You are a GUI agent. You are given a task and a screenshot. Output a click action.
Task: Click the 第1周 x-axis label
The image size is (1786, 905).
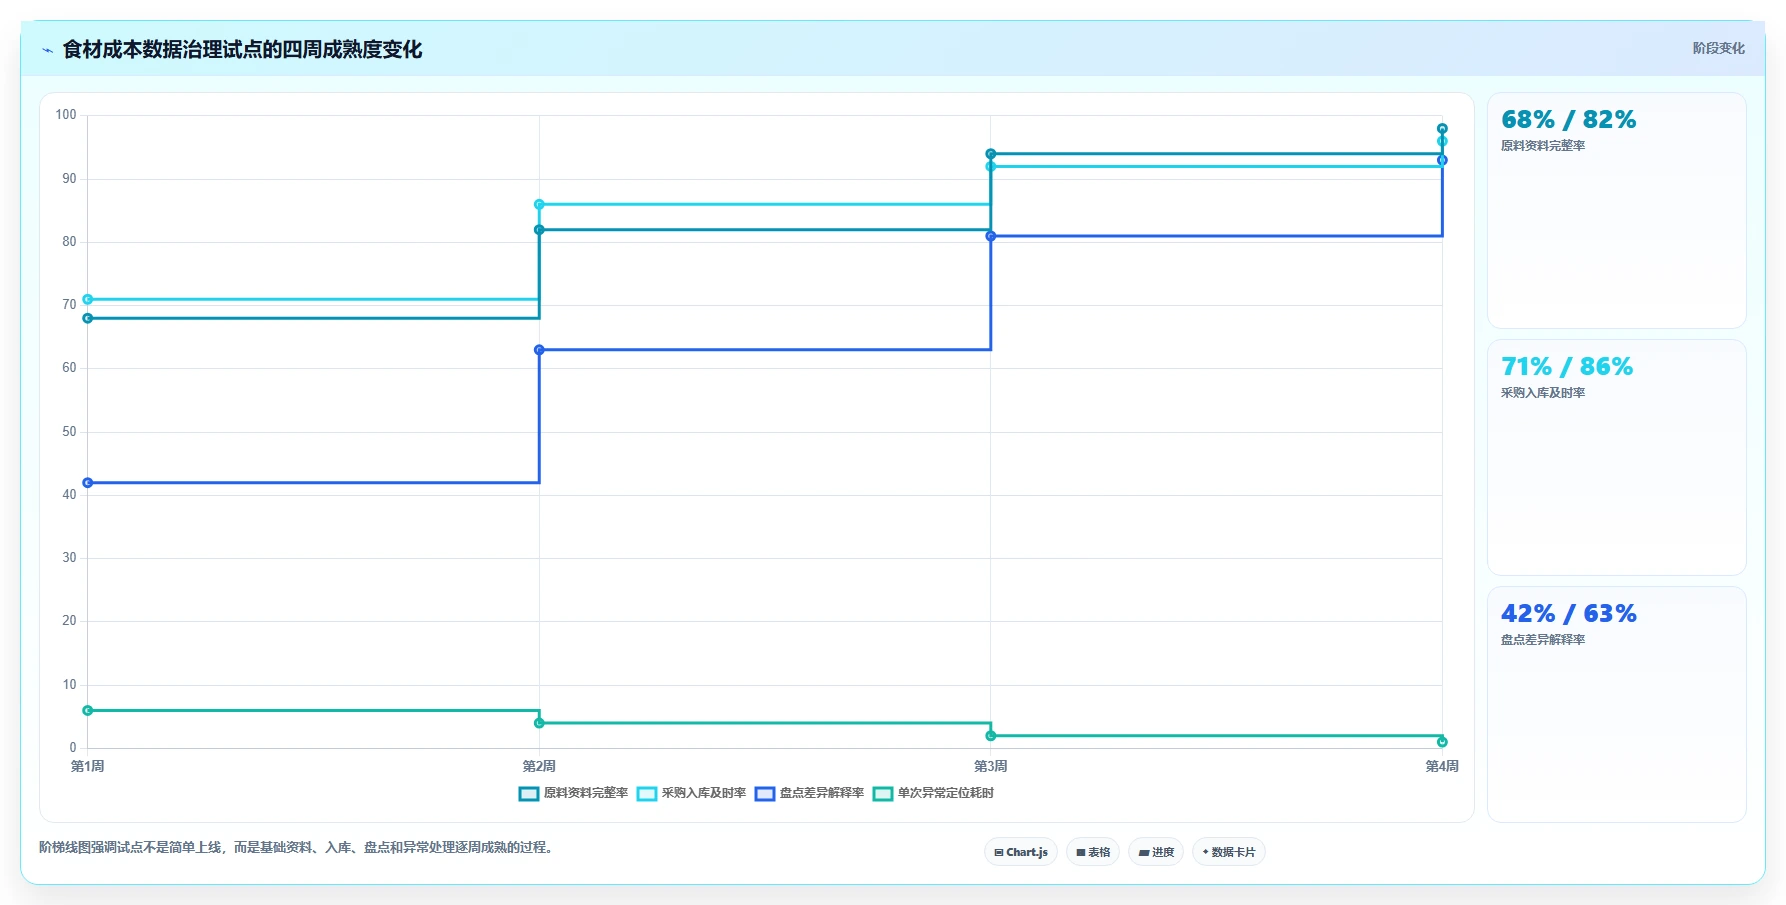click(88, 766)
